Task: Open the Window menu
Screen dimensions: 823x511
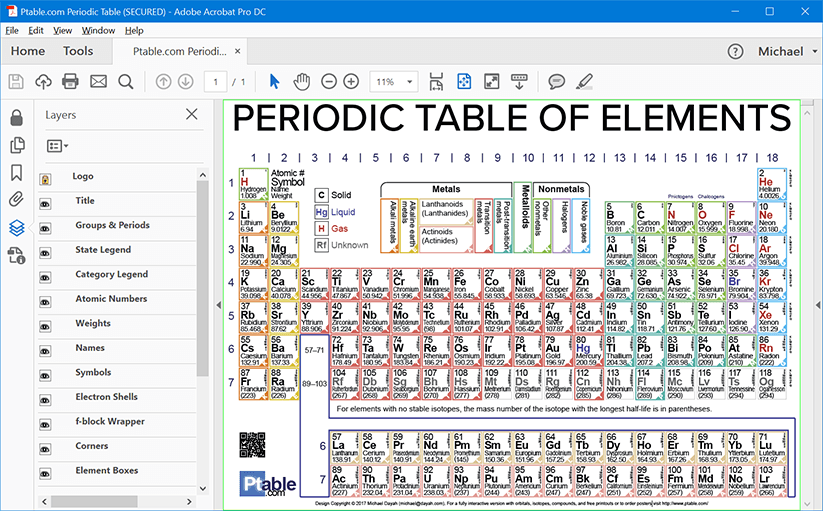Action: (98, 30)
